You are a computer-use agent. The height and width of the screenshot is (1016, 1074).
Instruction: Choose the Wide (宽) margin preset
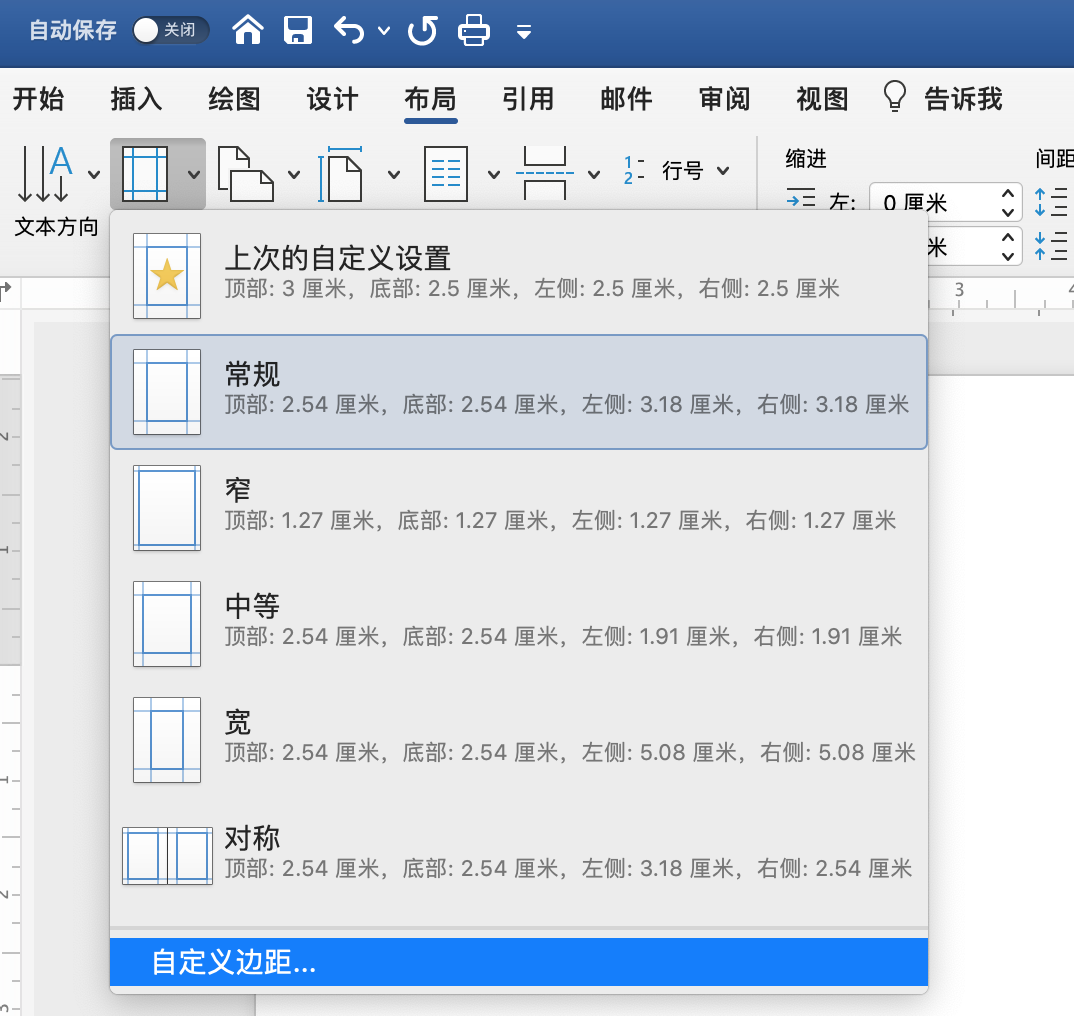click(518, 738)
